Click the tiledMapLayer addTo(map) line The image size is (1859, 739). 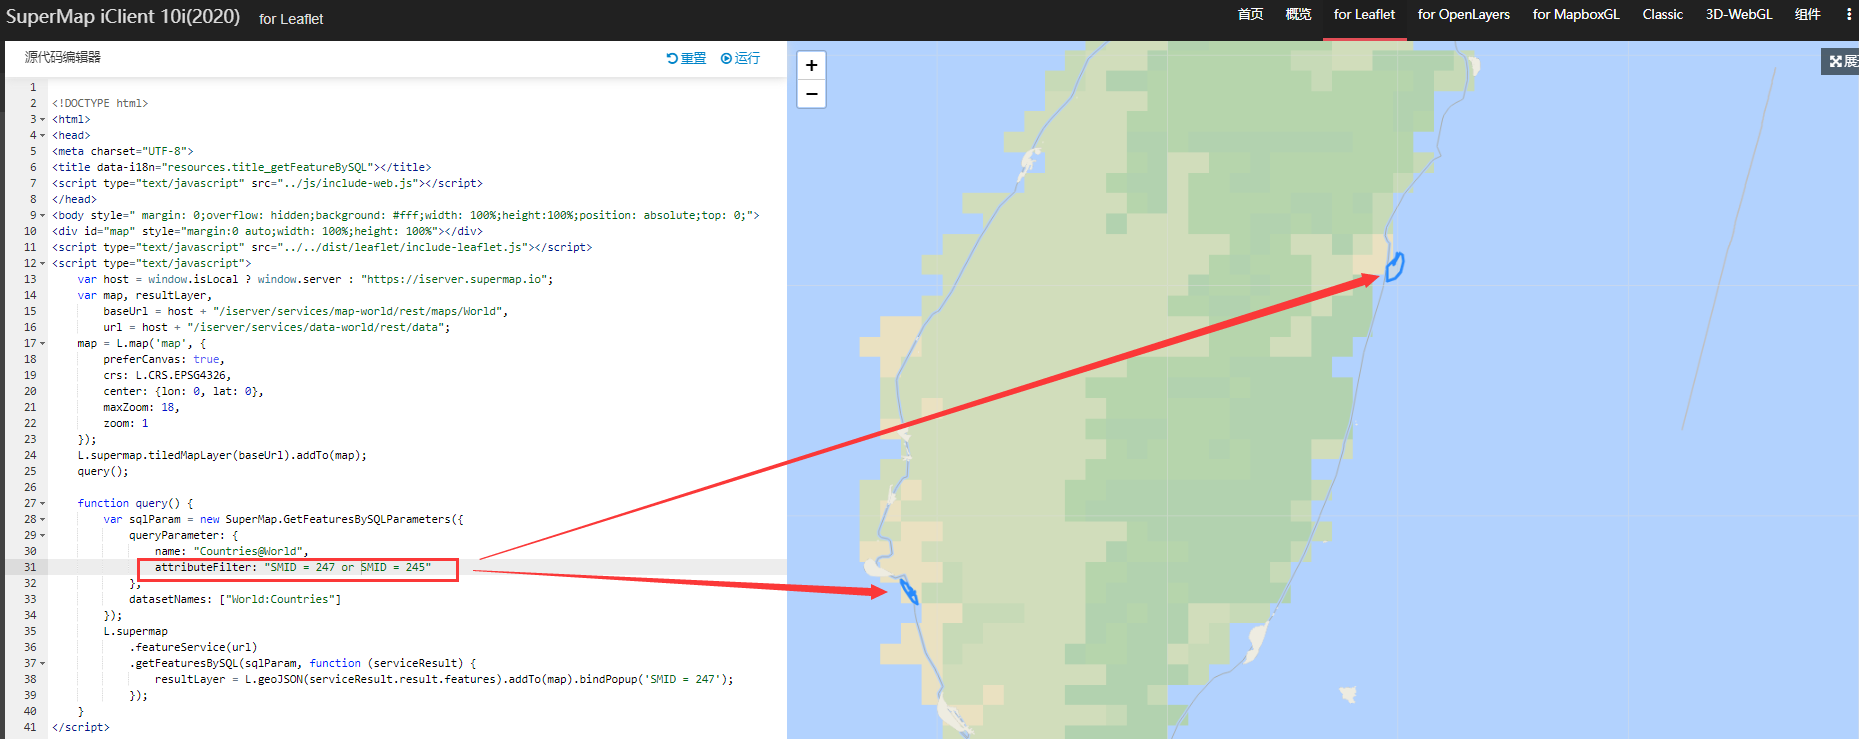[222, 455]
